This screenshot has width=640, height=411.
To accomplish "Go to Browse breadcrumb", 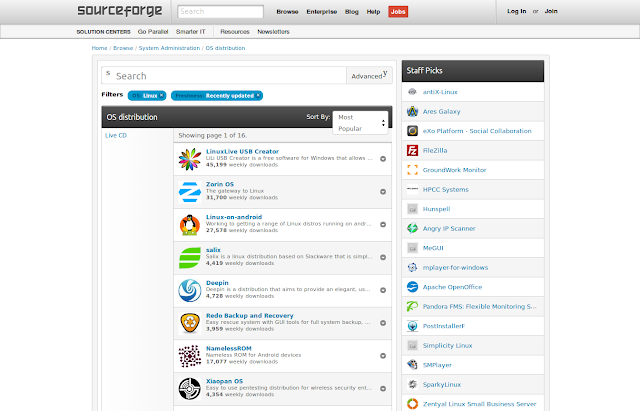I will coord(123,48).
